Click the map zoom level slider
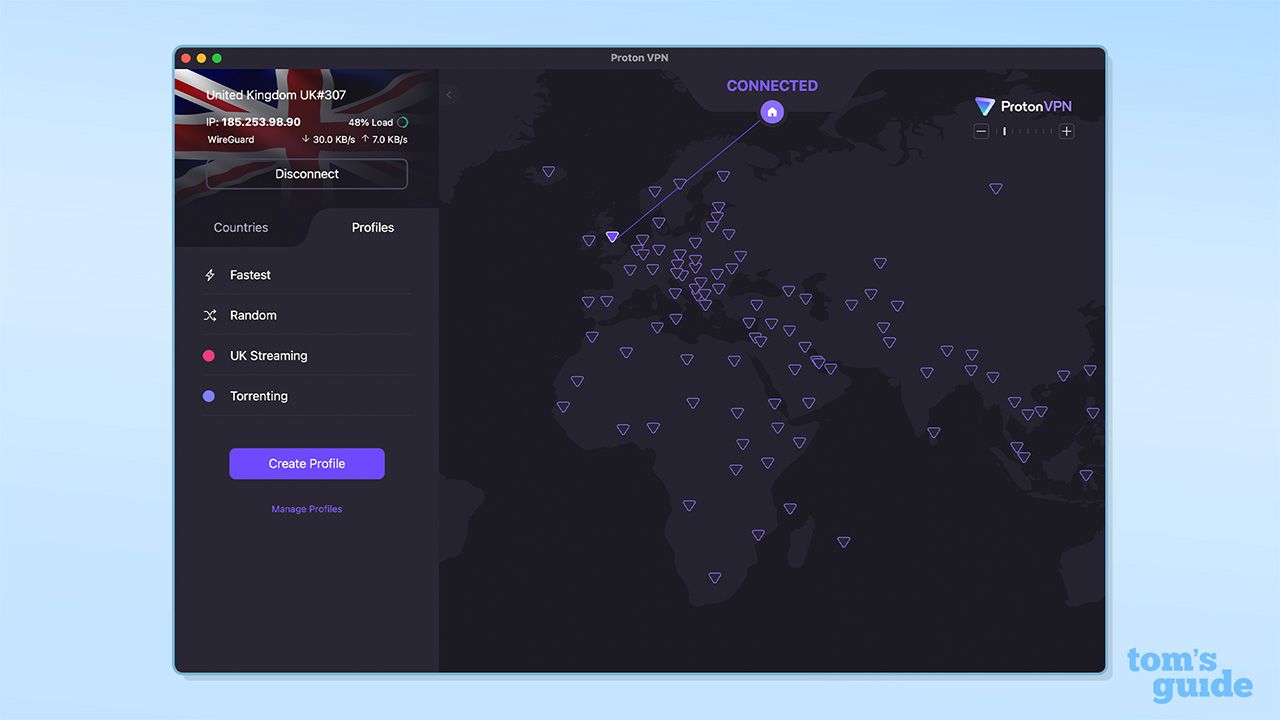Screen dimensions: 1280x720 pyautogui.click(x=1024, y=131)
